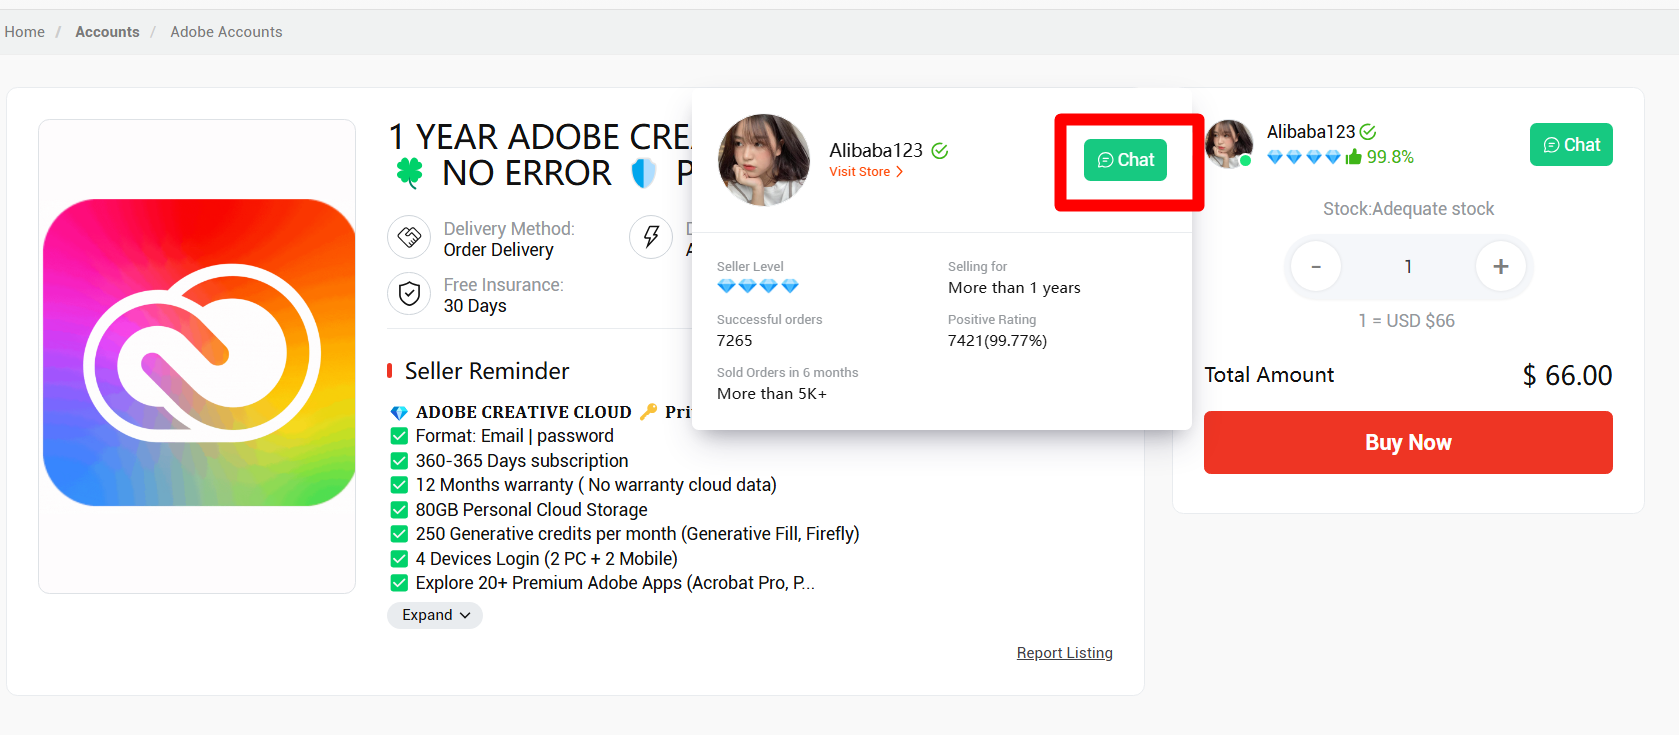Click the thumbs-up rating icon
Image resolution: width=1679 pixels, height=735 pixels.
1354,157
